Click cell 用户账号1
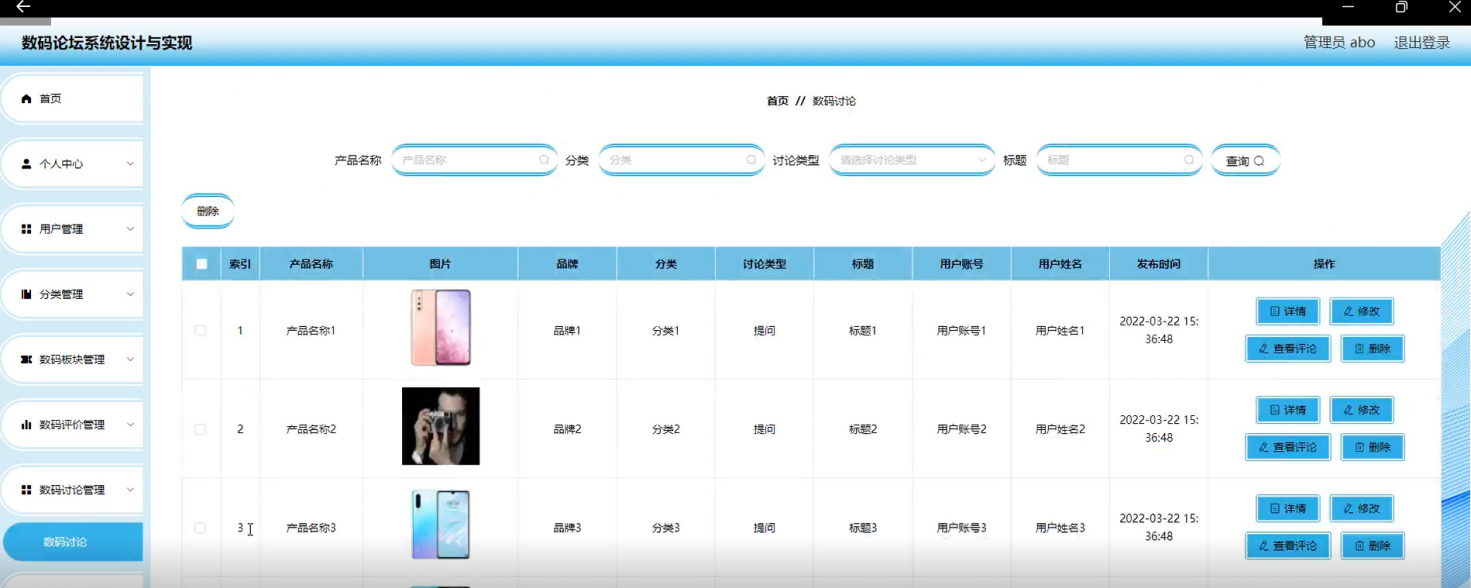The height and width of the screenshot is (588, 1471). click(961, 330)
